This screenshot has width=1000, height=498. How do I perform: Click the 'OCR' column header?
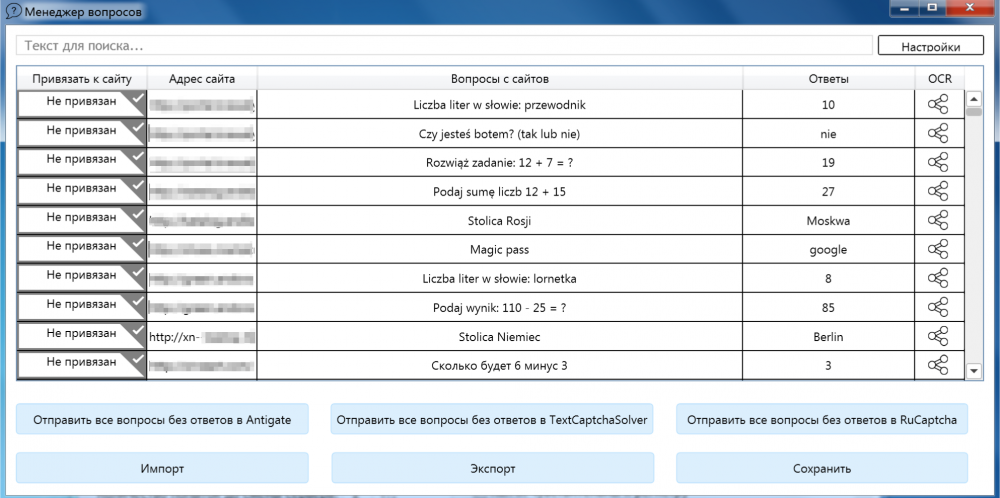(x=939, y=79)
